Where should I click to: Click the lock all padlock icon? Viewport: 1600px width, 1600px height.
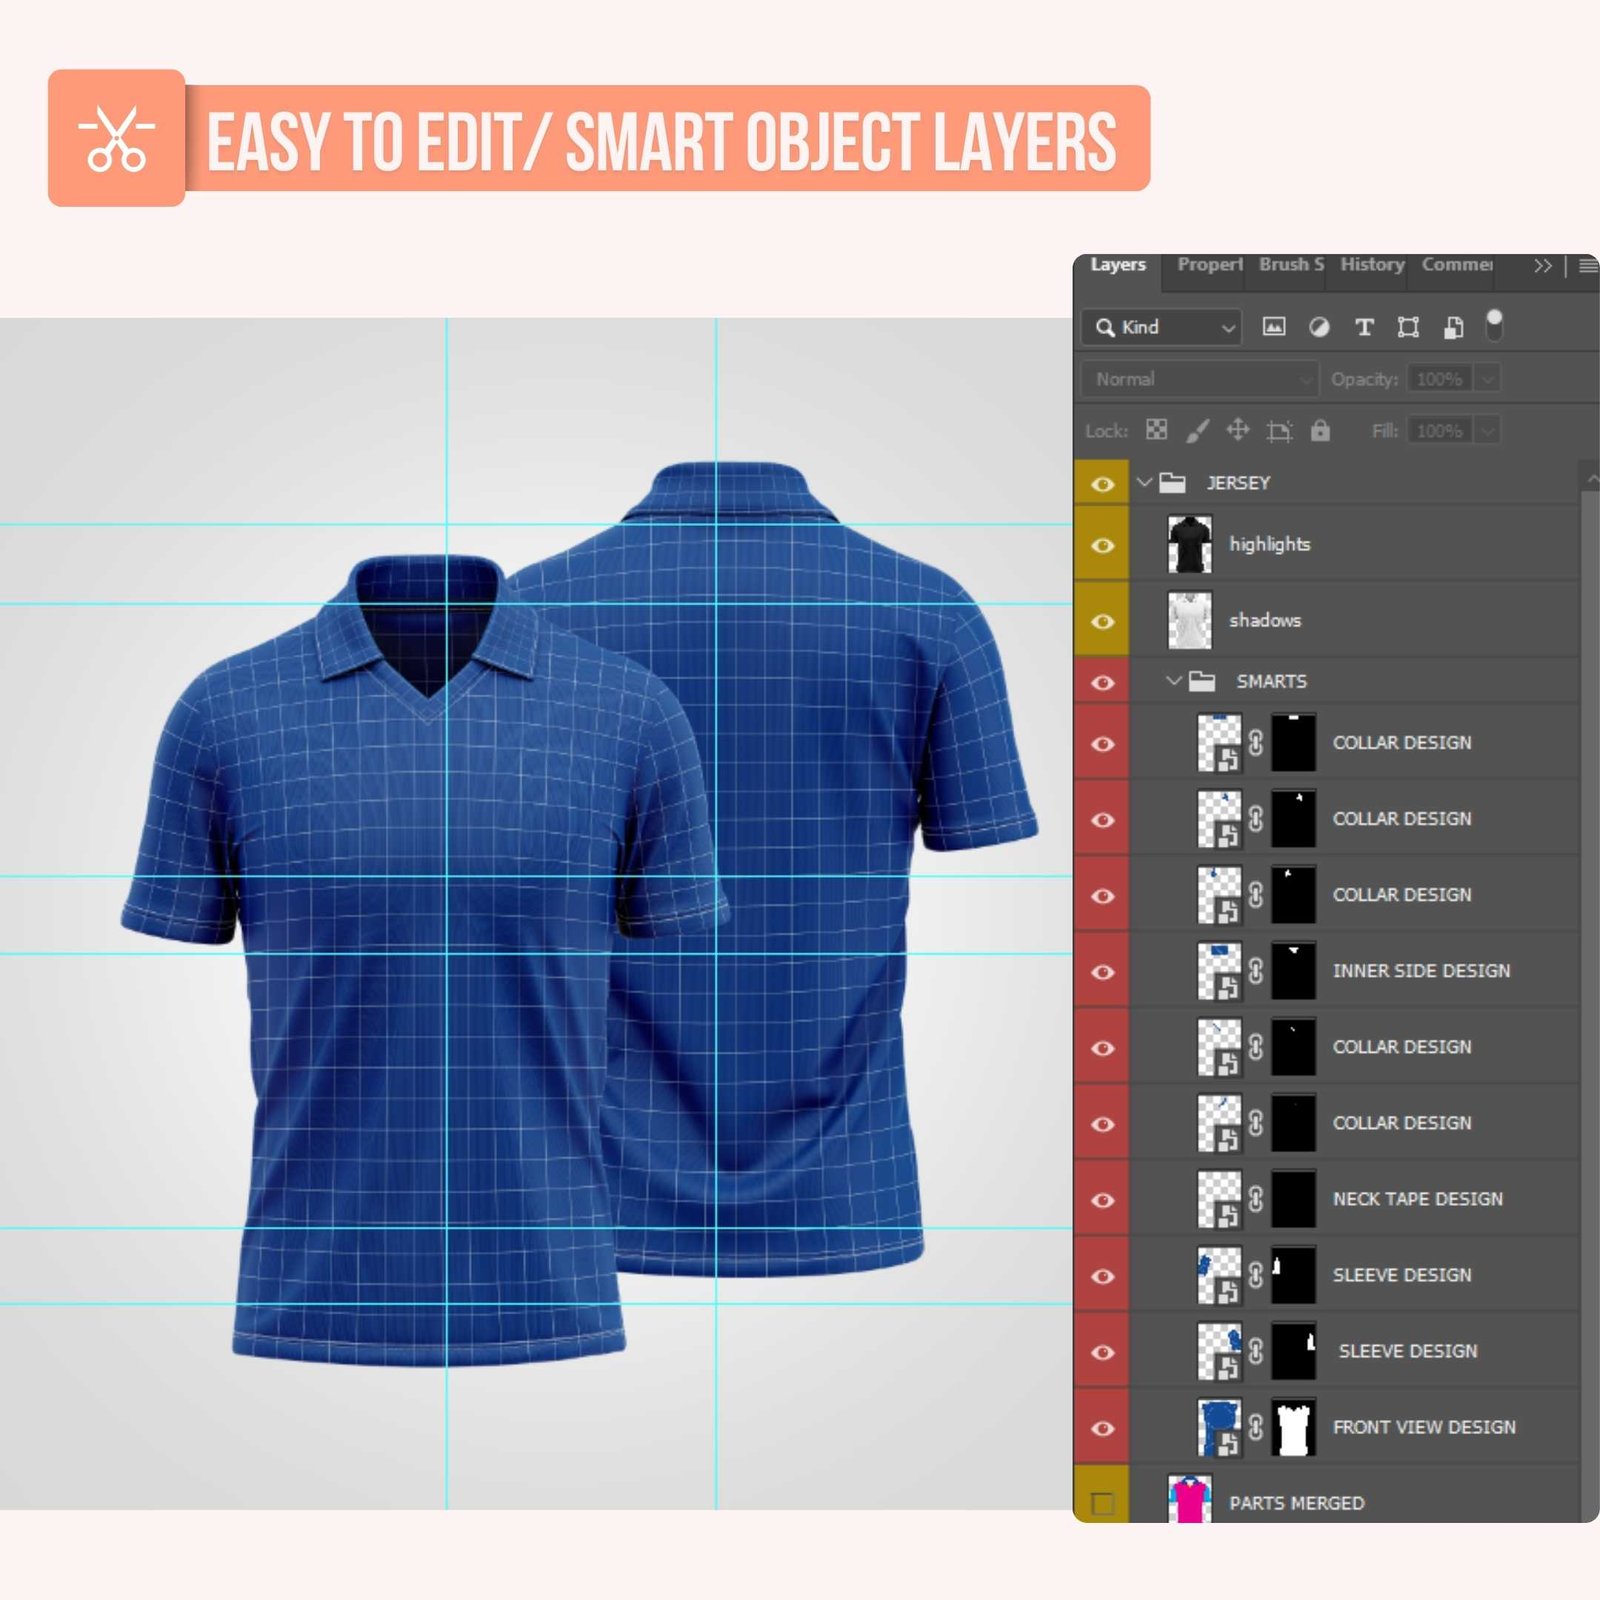pyautogui.click(x=1320, y=430)
